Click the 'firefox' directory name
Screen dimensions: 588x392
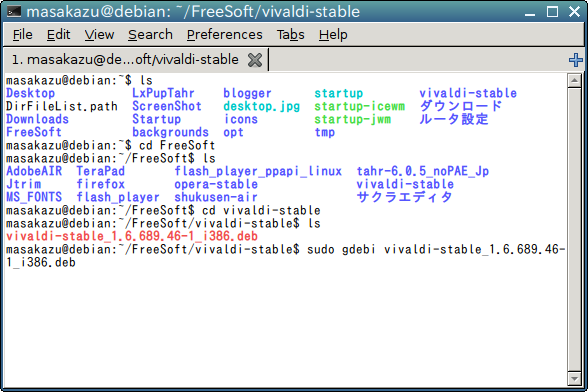100,184
